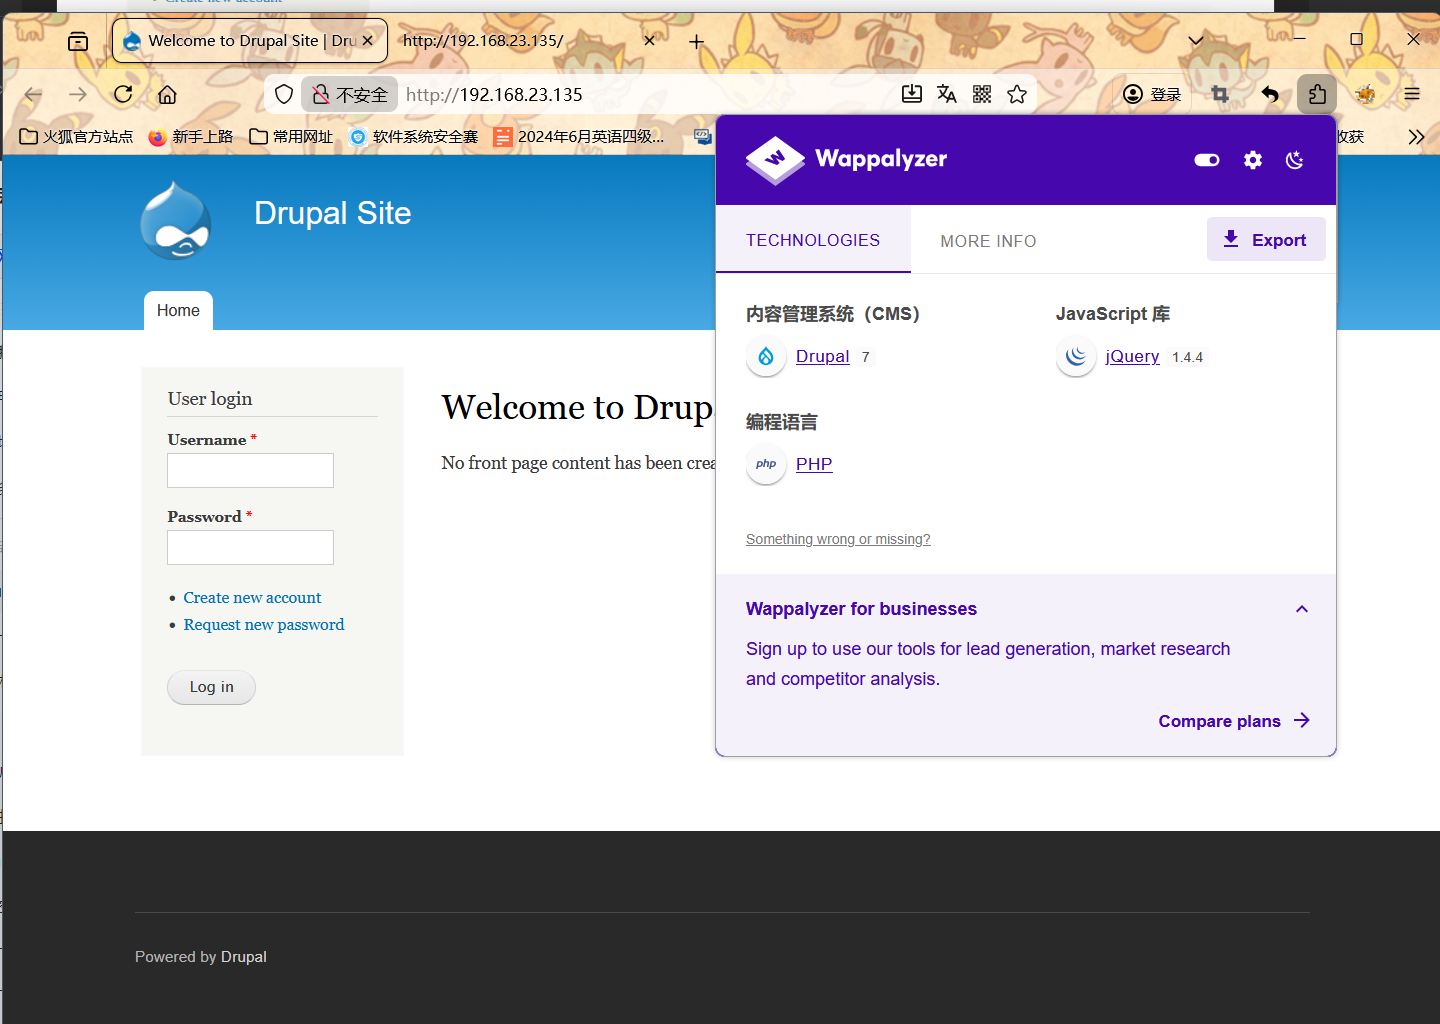Viewport: 1440px width, 1024px height.
Task: Click the Username input field
Action: point(250,471)
